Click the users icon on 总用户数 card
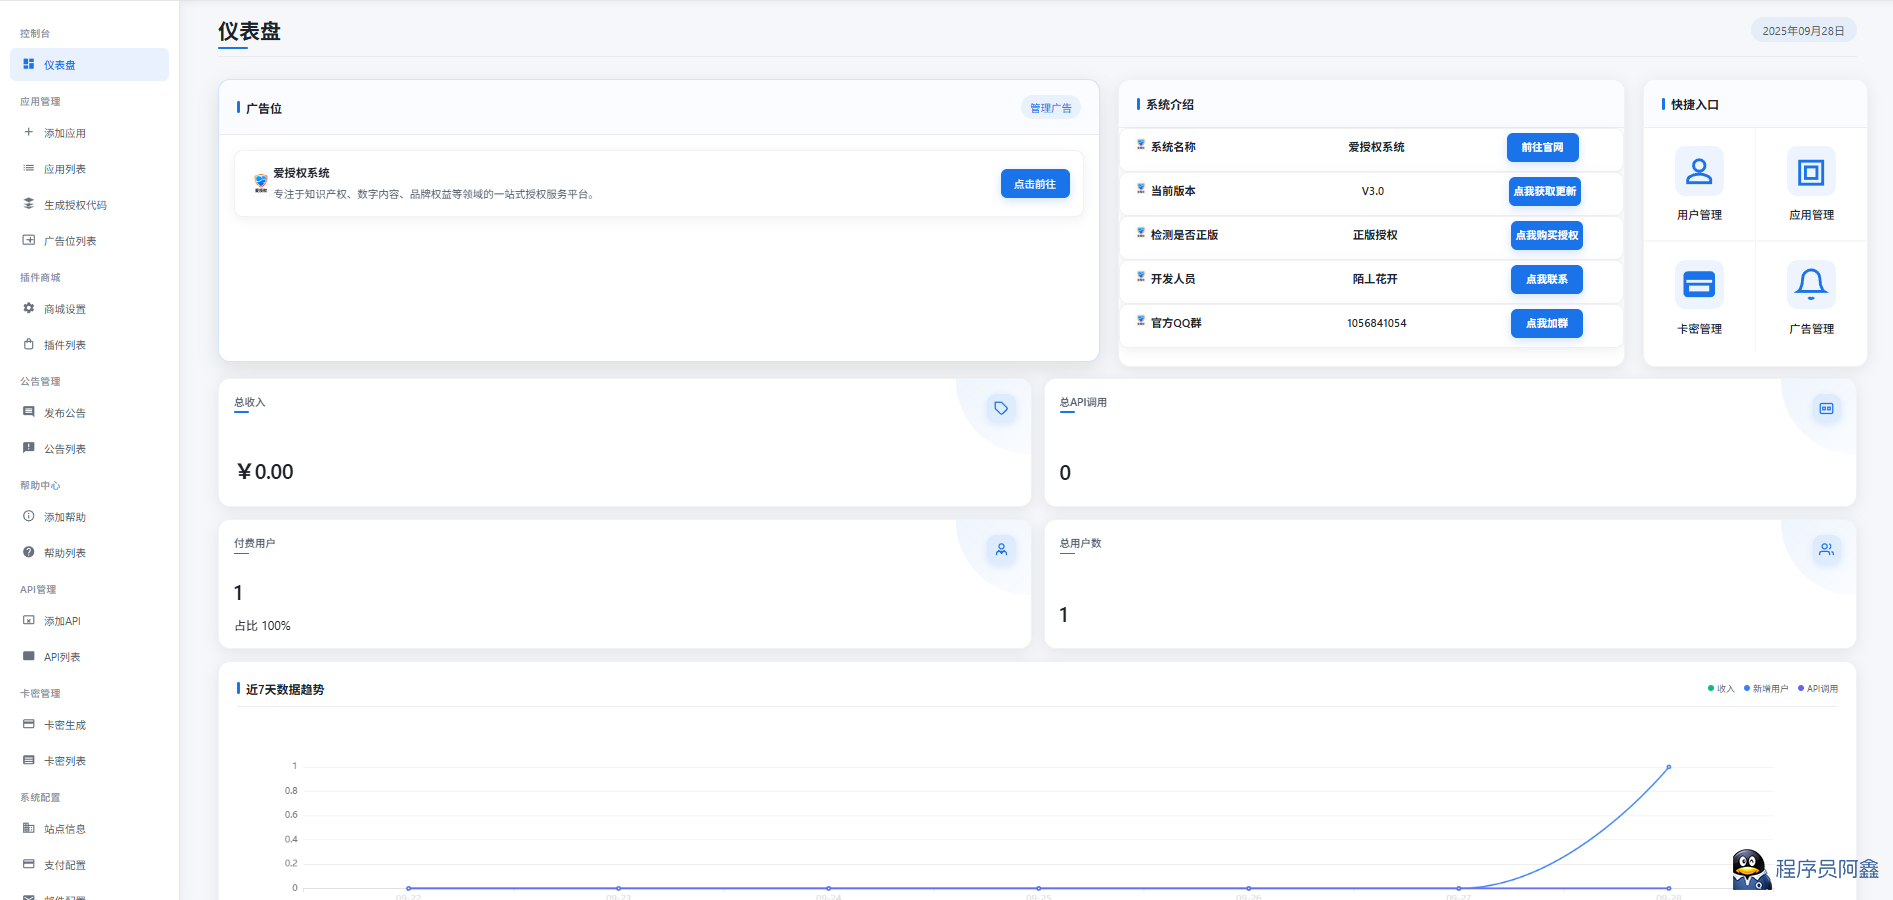The image size is (1893, 900). 1826,549
